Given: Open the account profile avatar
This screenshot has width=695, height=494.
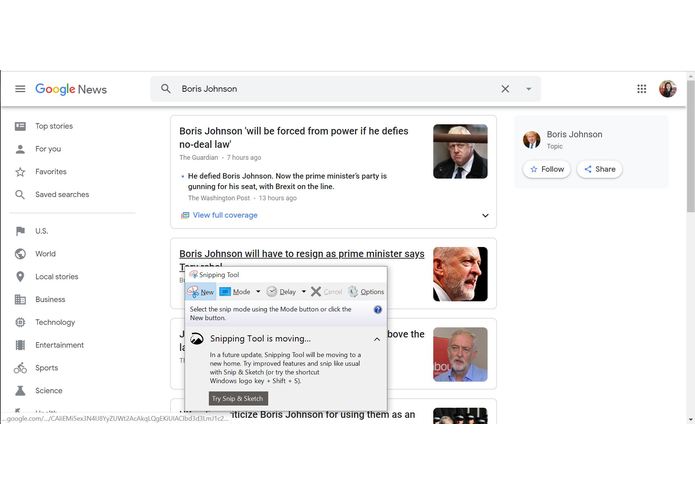Looking at the screenshot, I should pyautogui.click(x=668, y=89).
